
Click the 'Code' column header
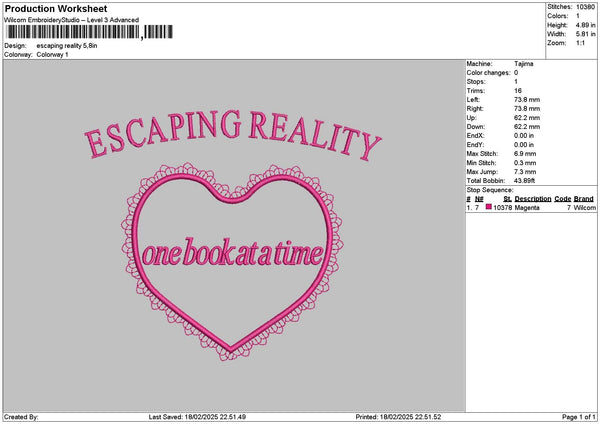pyautogui.click(x=562, y=199)
